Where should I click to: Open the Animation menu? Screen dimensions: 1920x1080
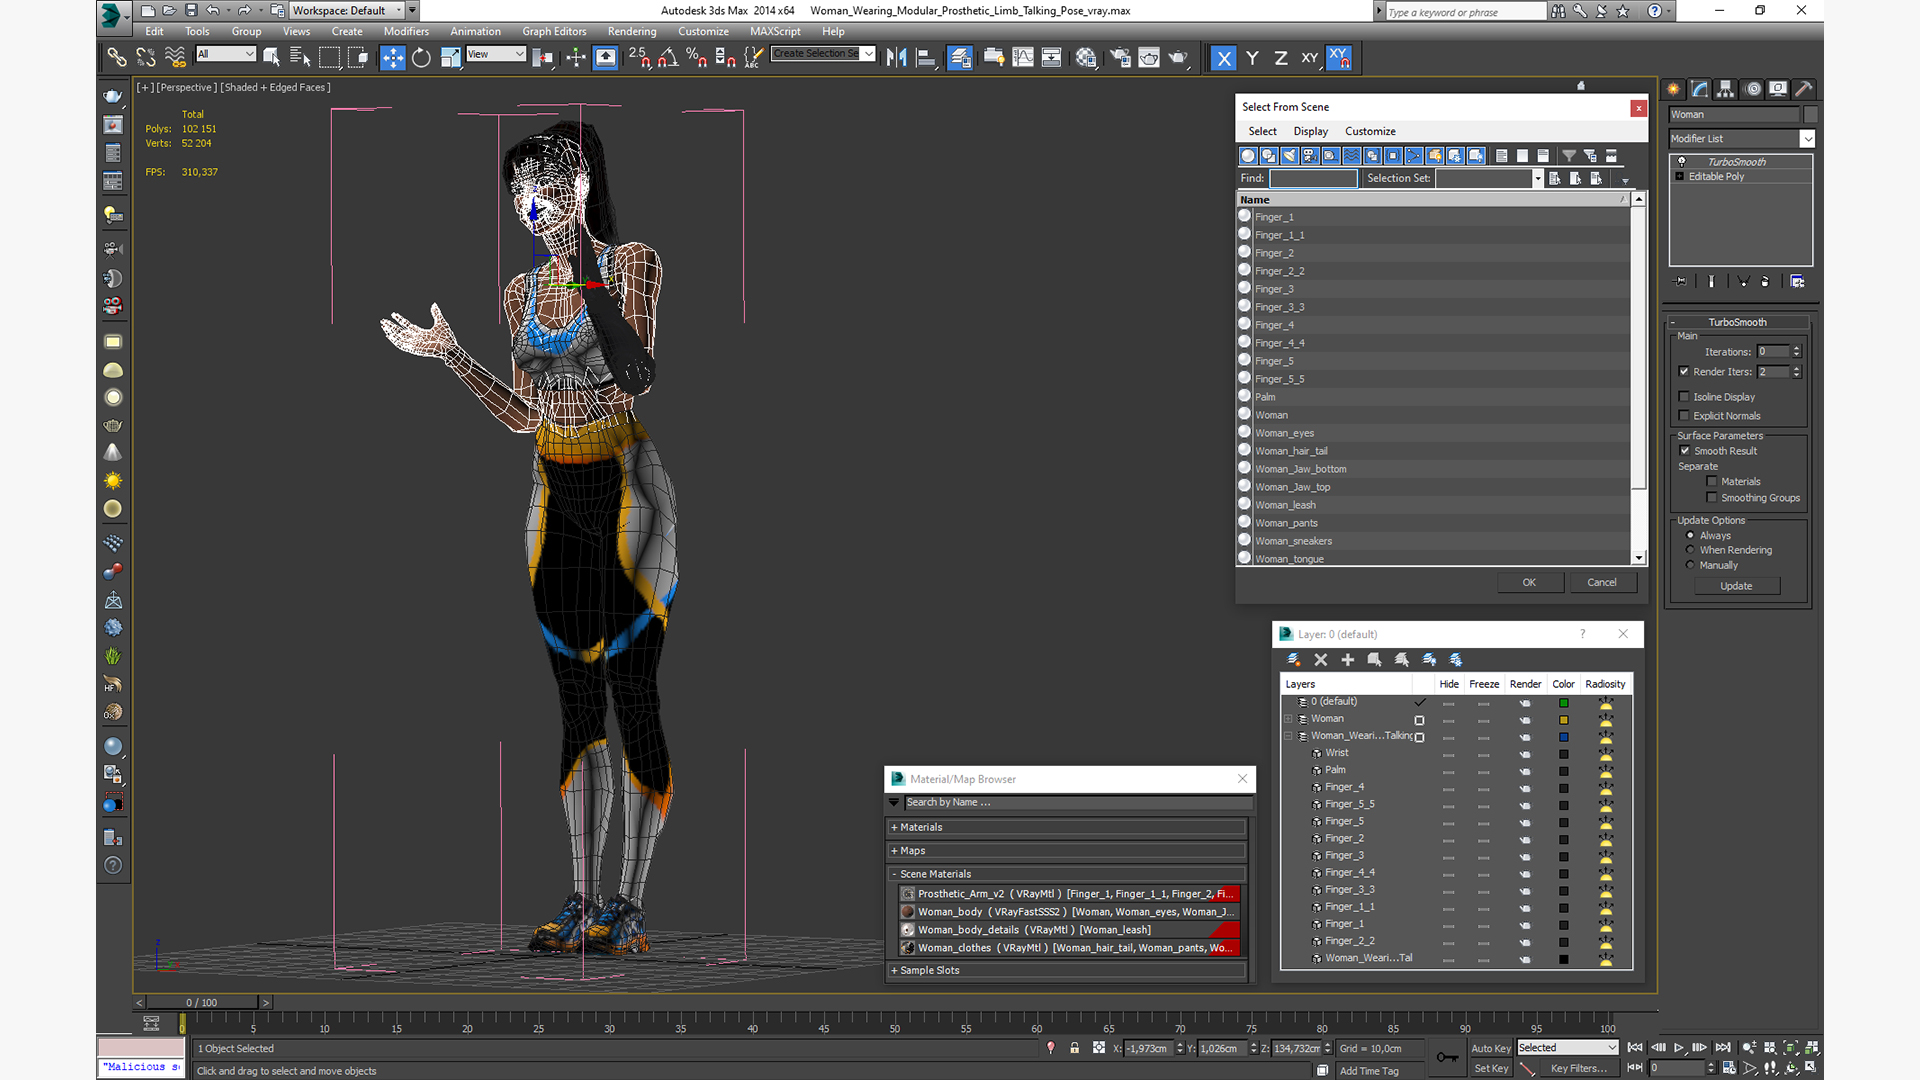tap(475, 31)
